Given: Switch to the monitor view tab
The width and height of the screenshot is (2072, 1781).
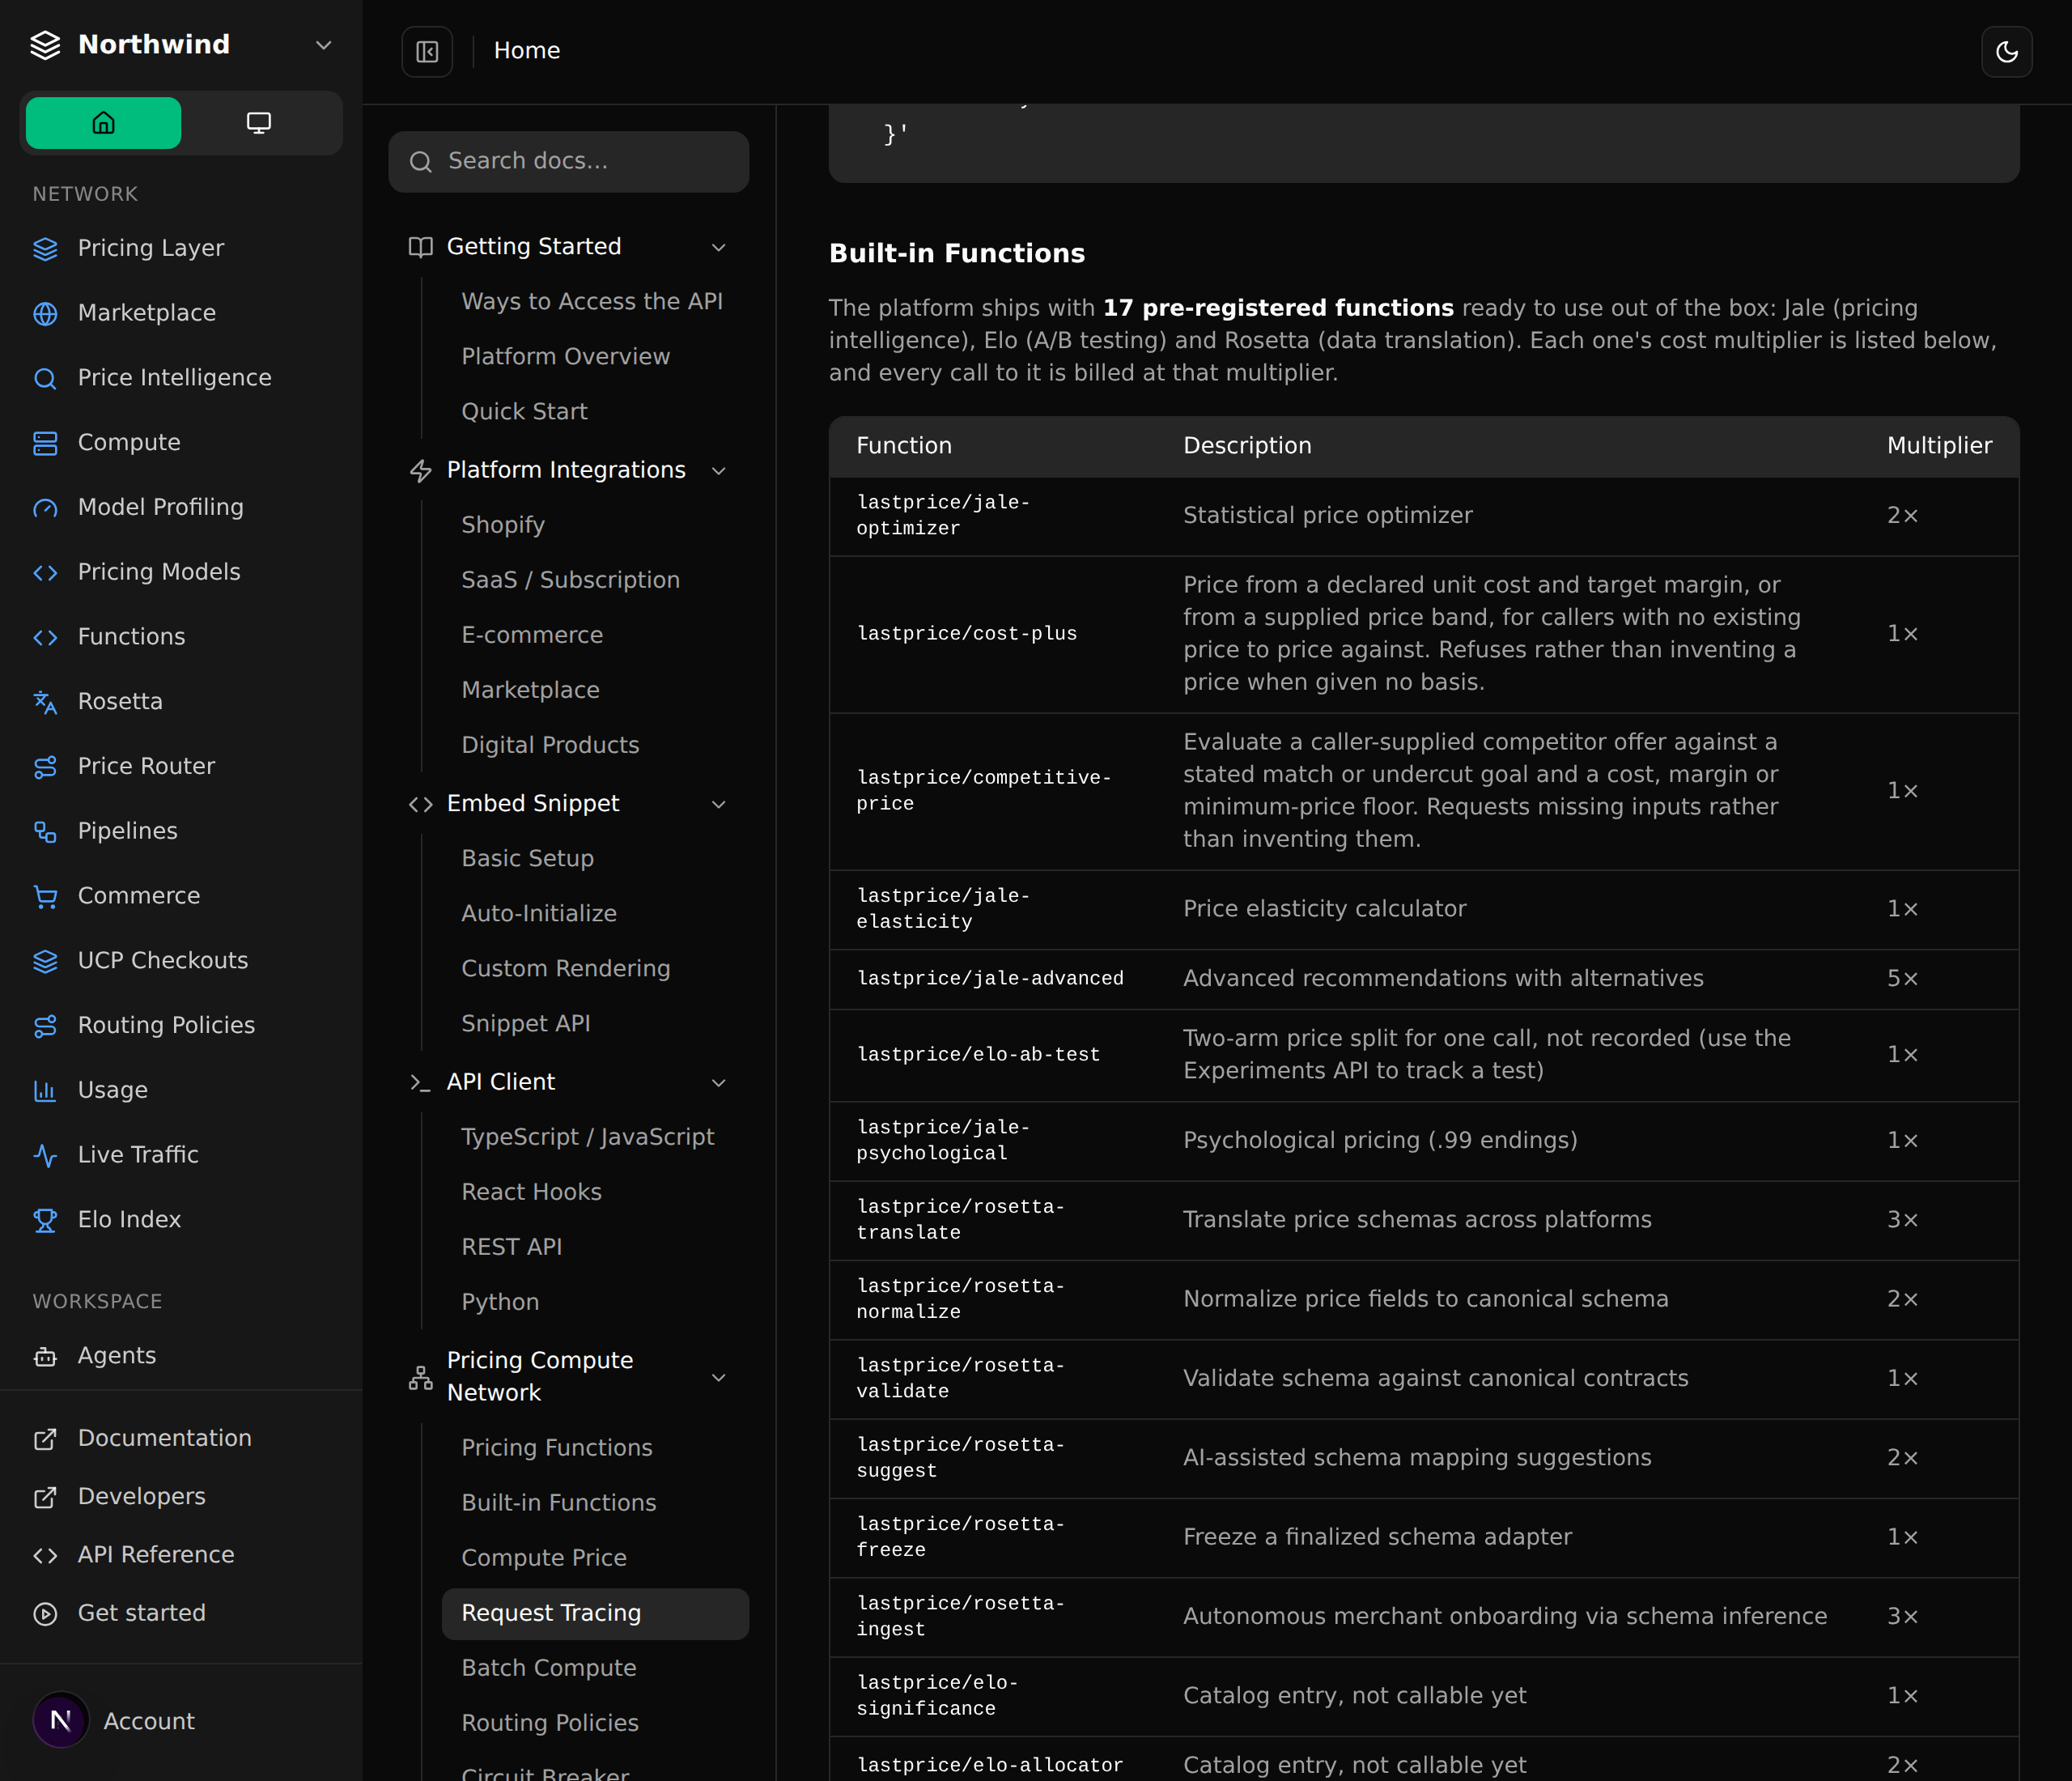Looking at the screenshot, I should (x=259, y=123).
